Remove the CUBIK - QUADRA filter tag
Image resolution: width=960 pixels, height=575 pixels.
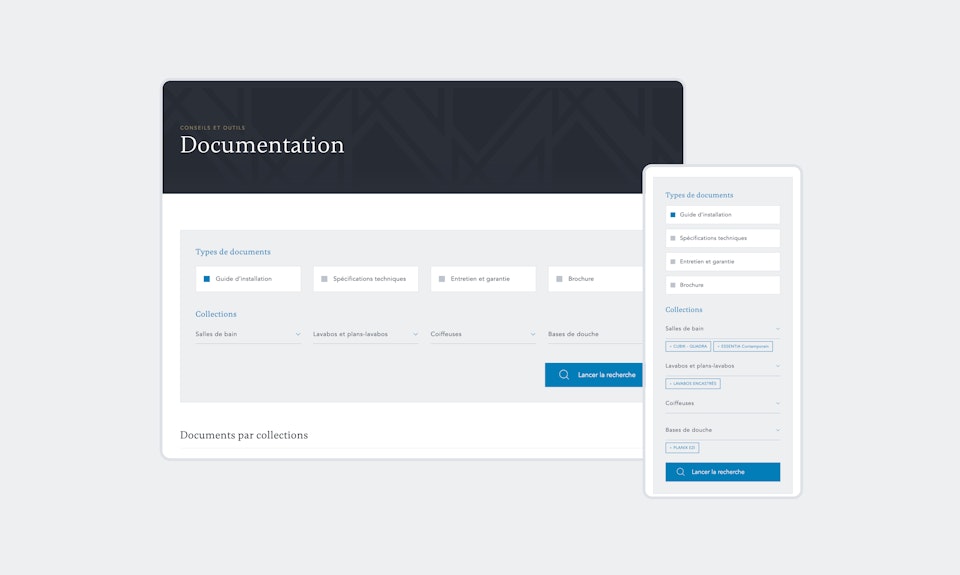tap(671, 346)
